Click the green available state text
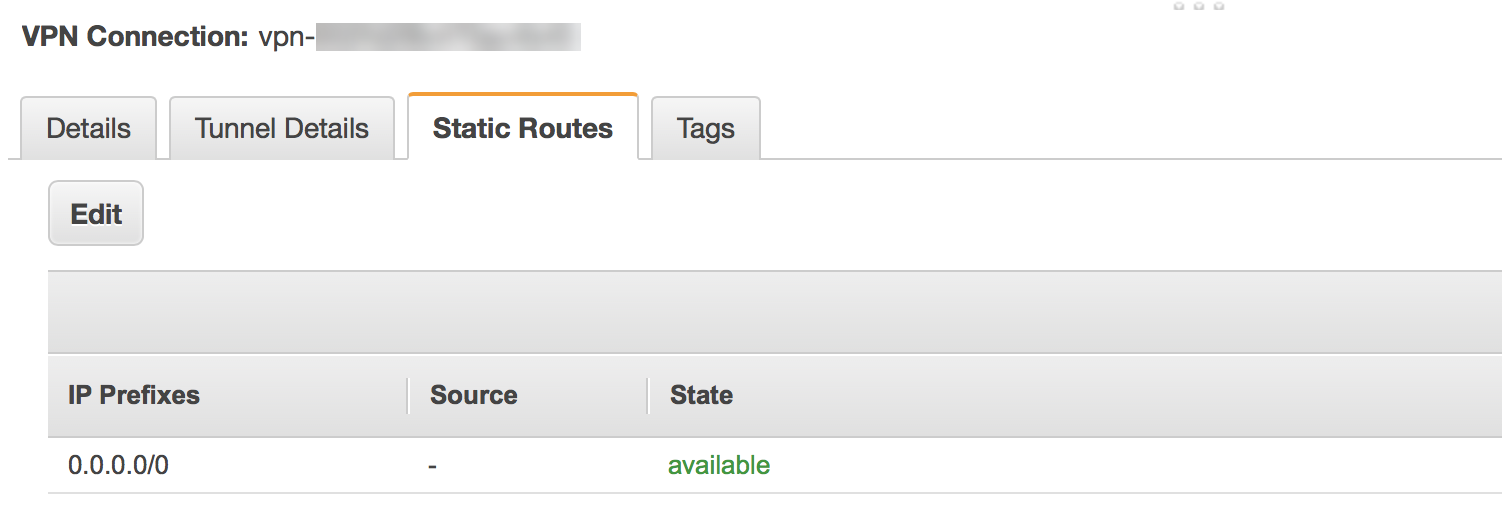This screenshot has width=1502, height=524. click(x=719, y=465)
